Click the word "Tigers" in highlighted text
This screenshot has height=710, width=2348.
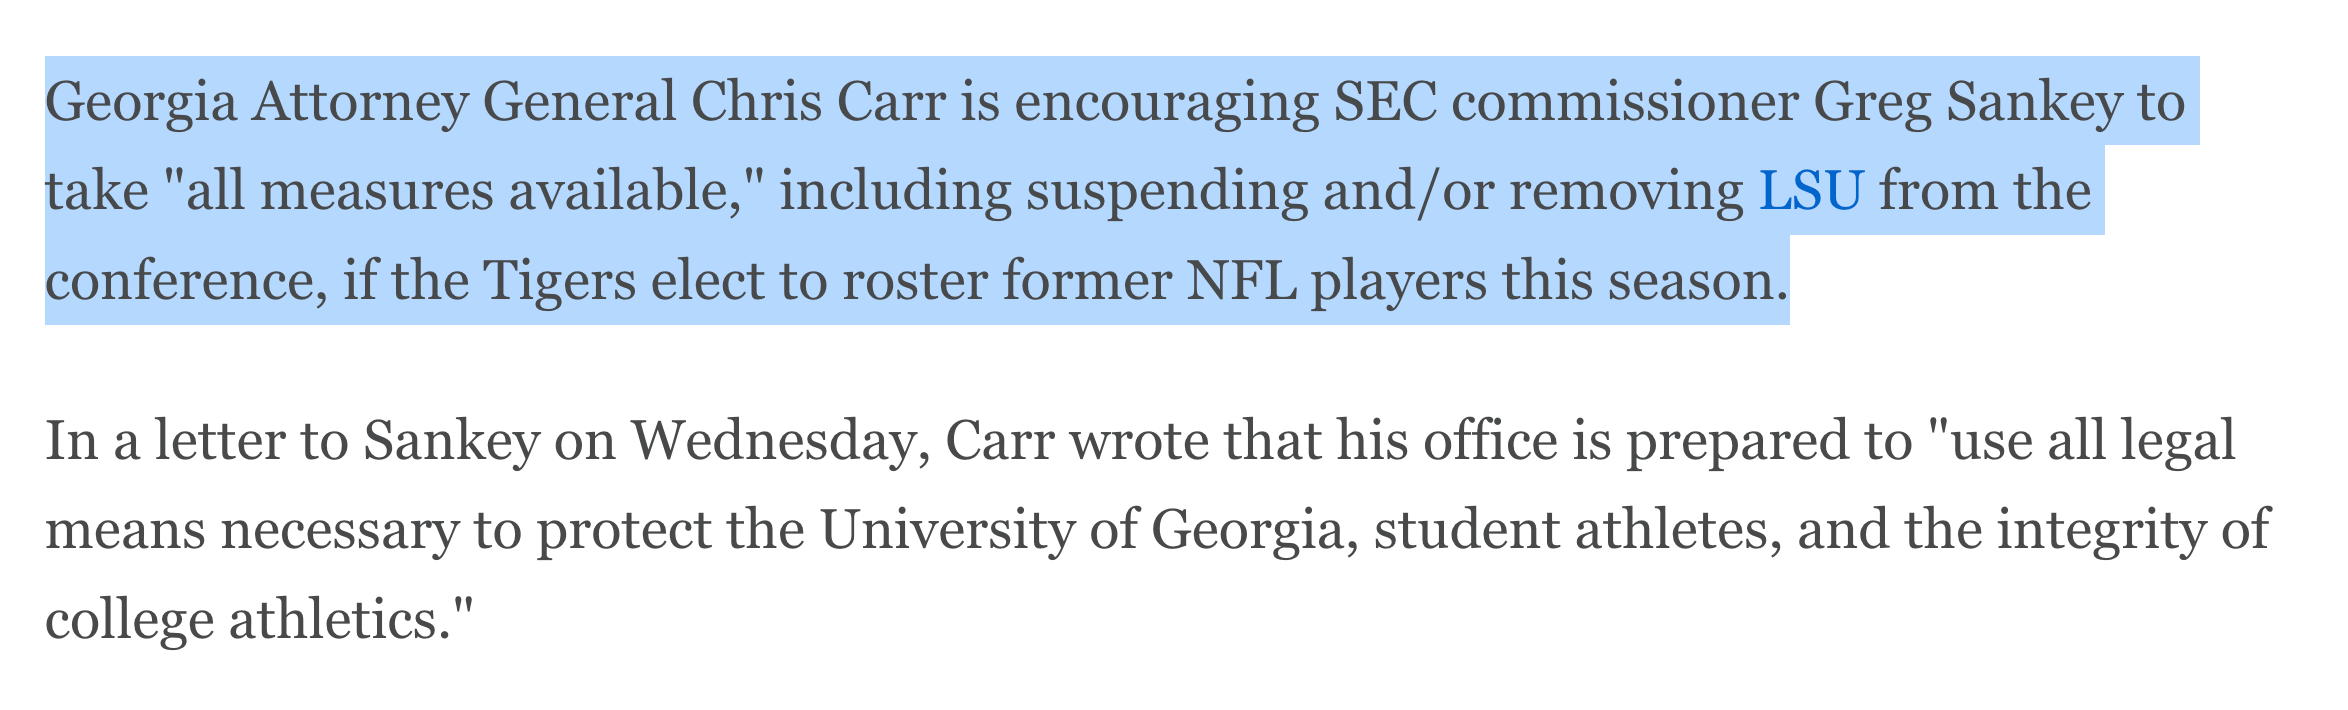point(561,283)
